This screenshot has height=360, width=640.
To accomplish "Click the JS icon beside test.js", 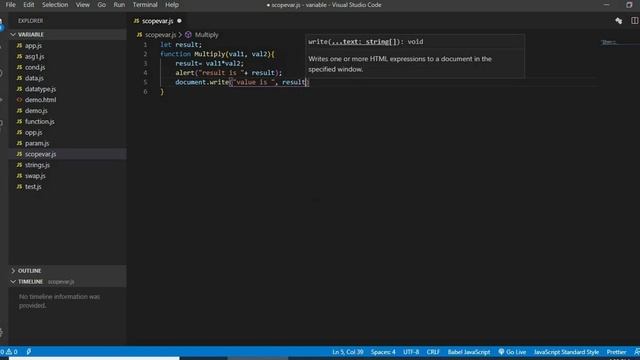I will (19, 187).
